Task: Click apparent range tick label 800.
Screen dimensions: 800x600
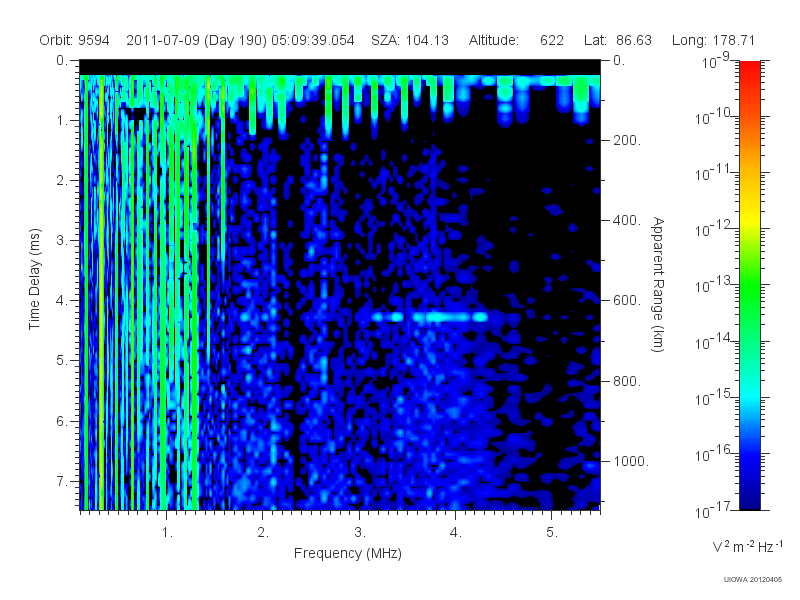Action: [627, 381]
